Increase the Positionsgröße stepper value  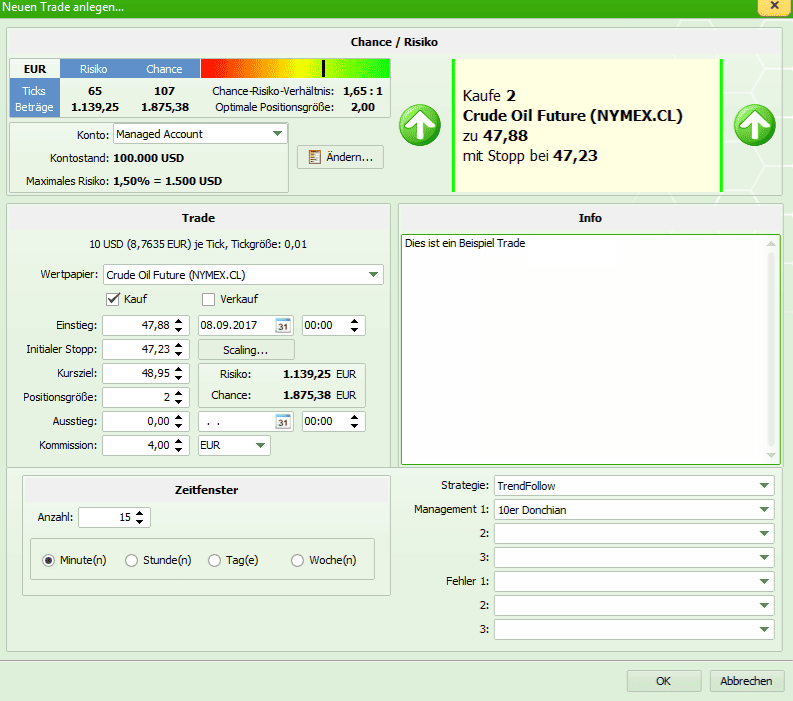tap(179, 393)
